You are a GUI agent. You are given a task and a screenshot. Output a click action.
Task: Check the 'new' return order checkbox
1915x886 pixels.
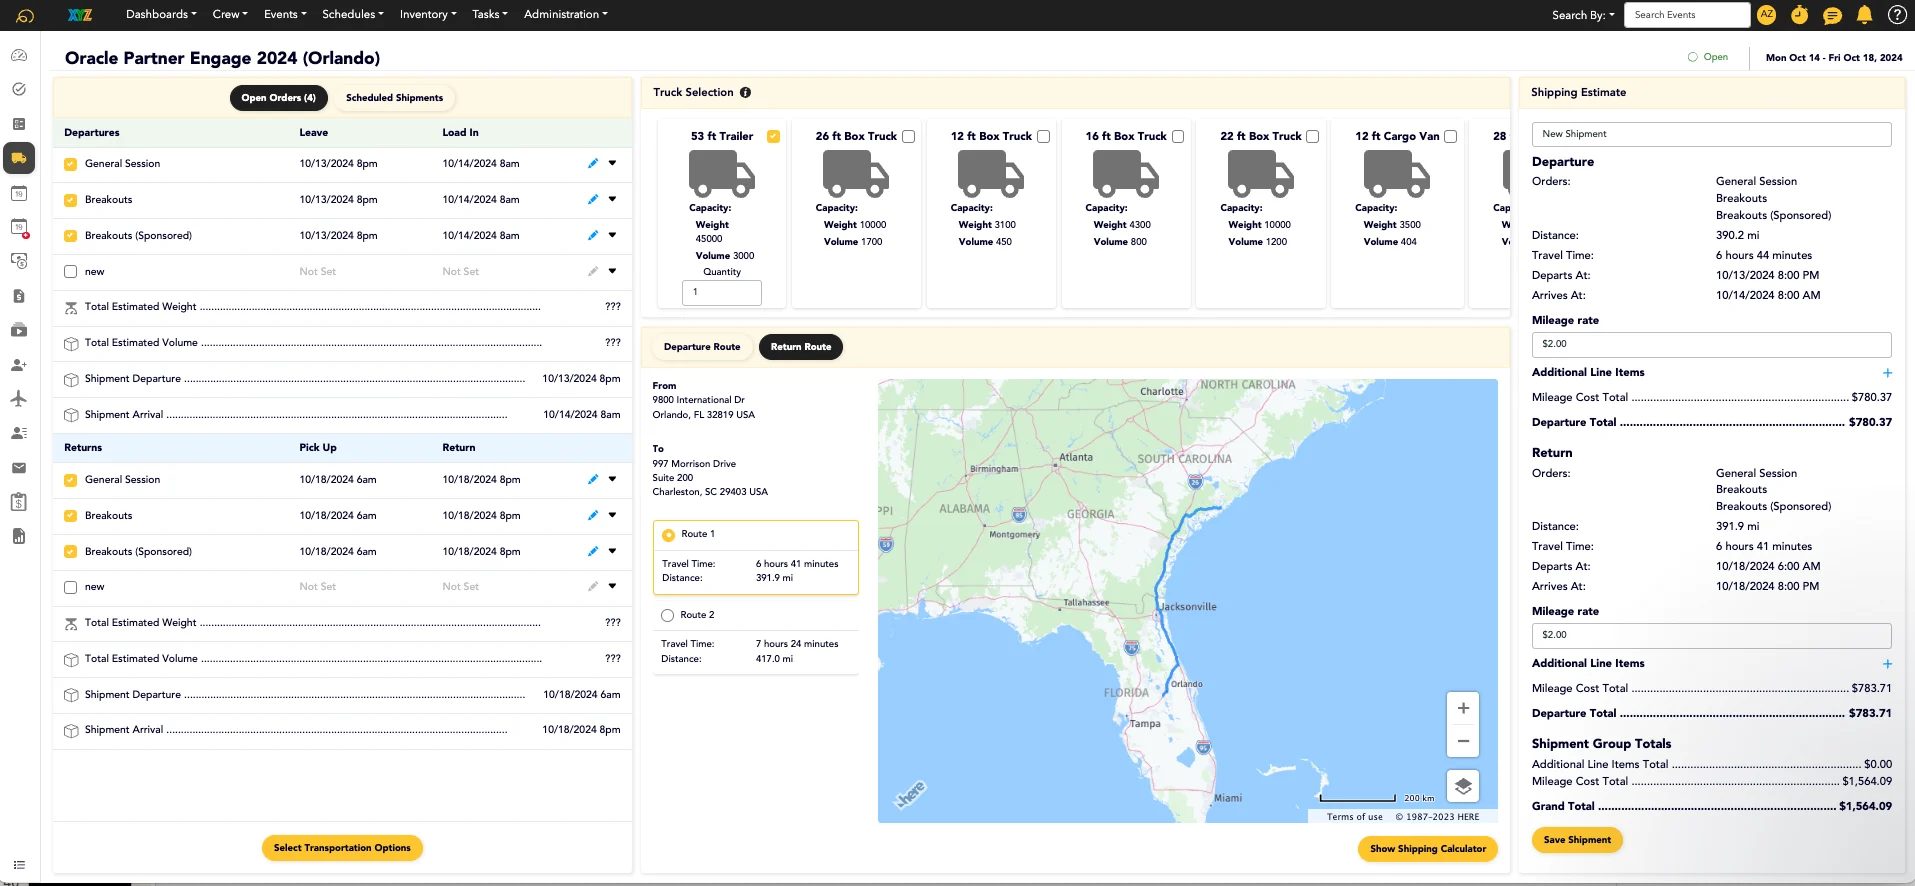click(70, 587)
